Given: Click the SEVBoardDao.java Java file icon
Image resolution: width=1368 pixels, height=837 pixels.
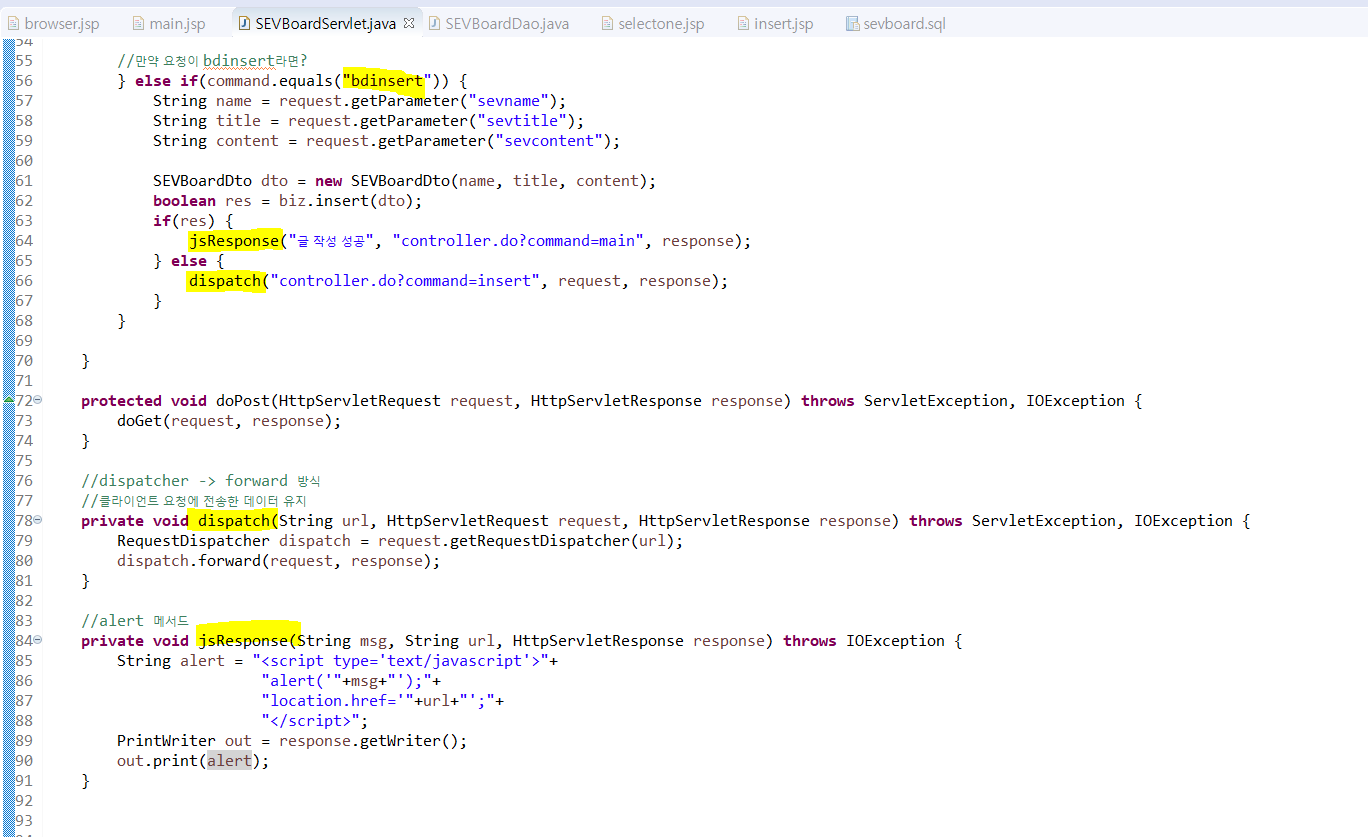Looking at the screenshot, I should click(434, 23).
